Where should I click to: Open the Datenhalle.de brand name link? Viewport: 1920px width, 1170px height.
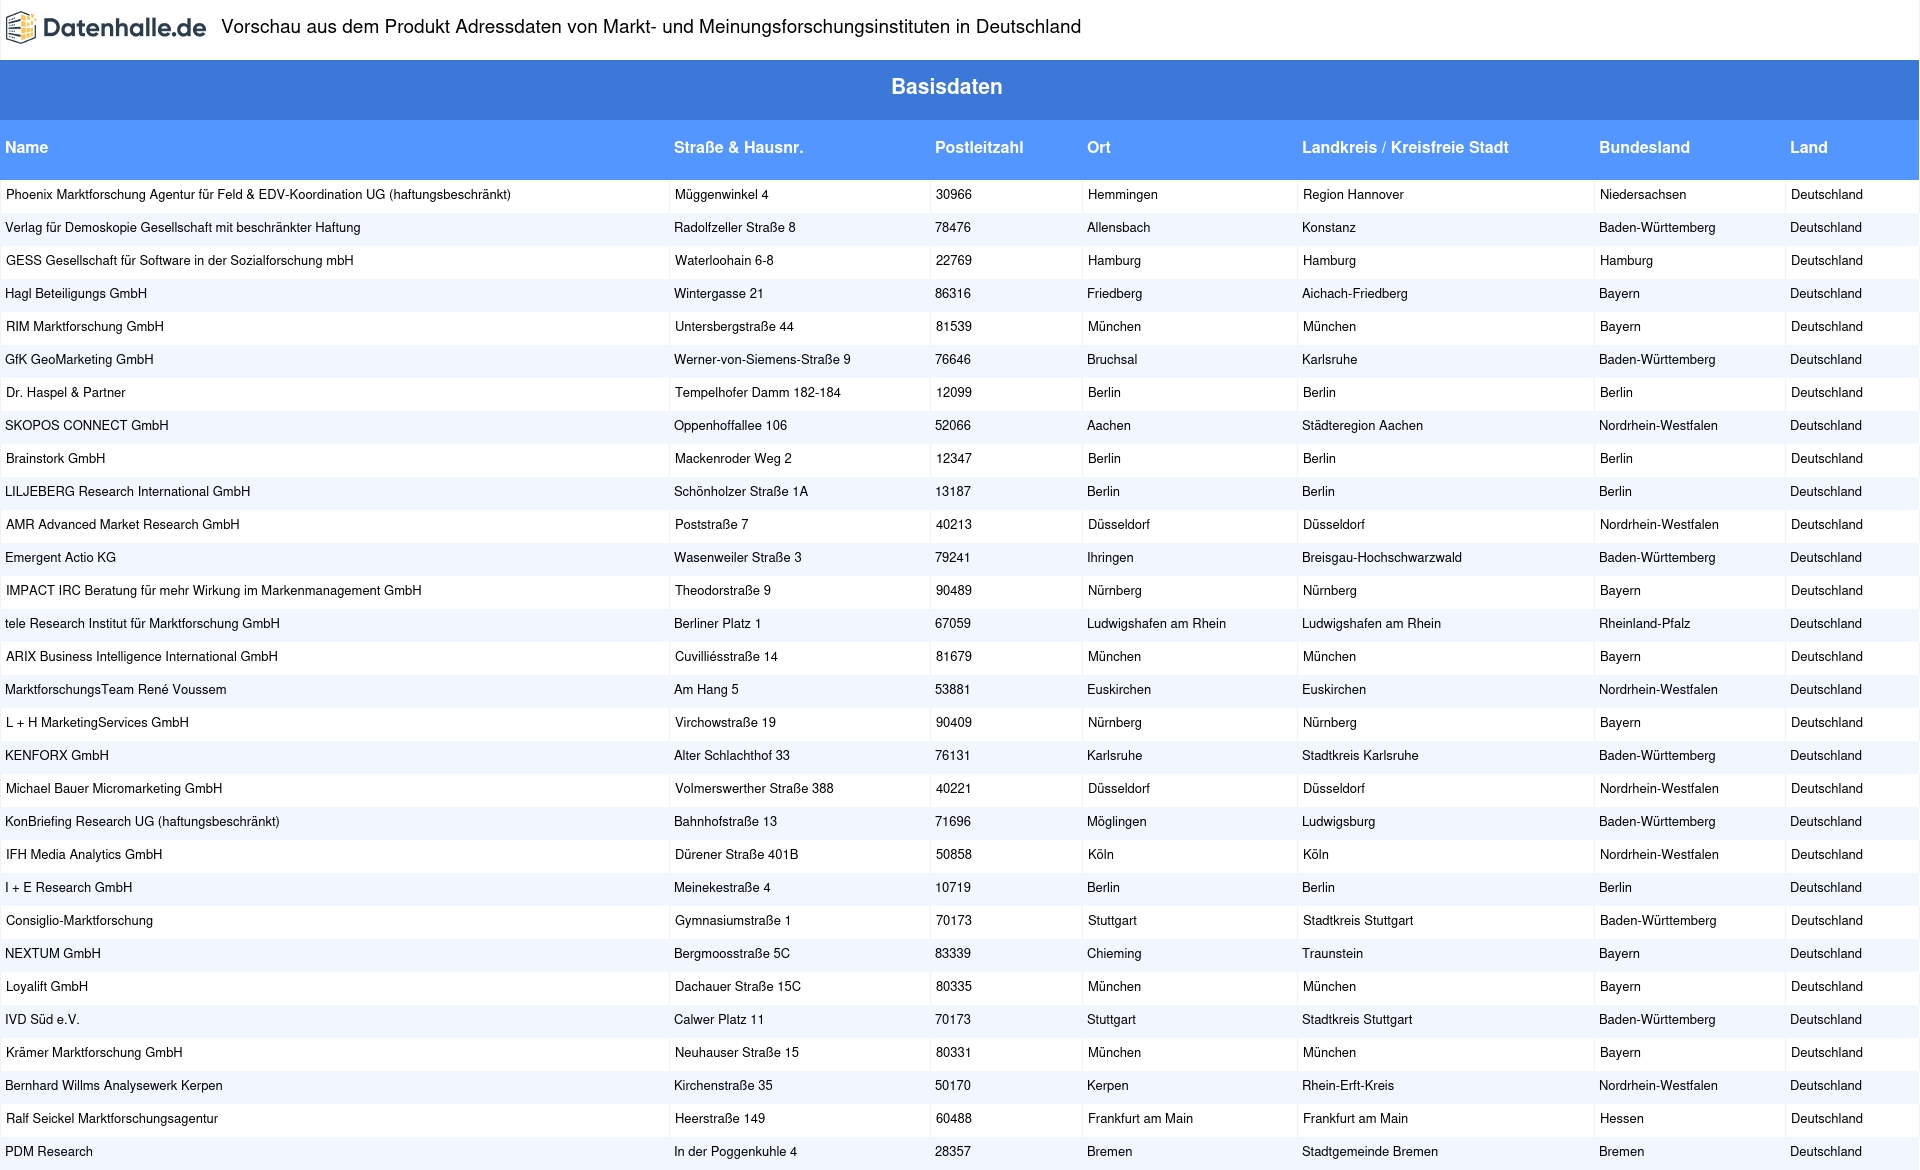[x=124, y=28]
